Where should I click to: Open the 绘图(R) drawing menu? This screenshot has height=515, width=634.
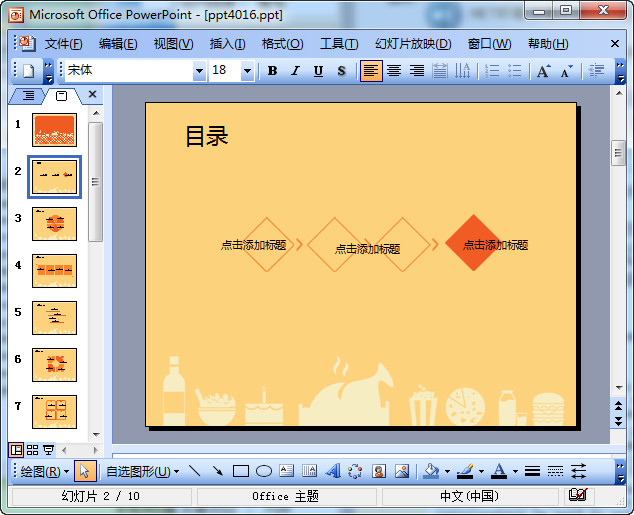[44, 471]
